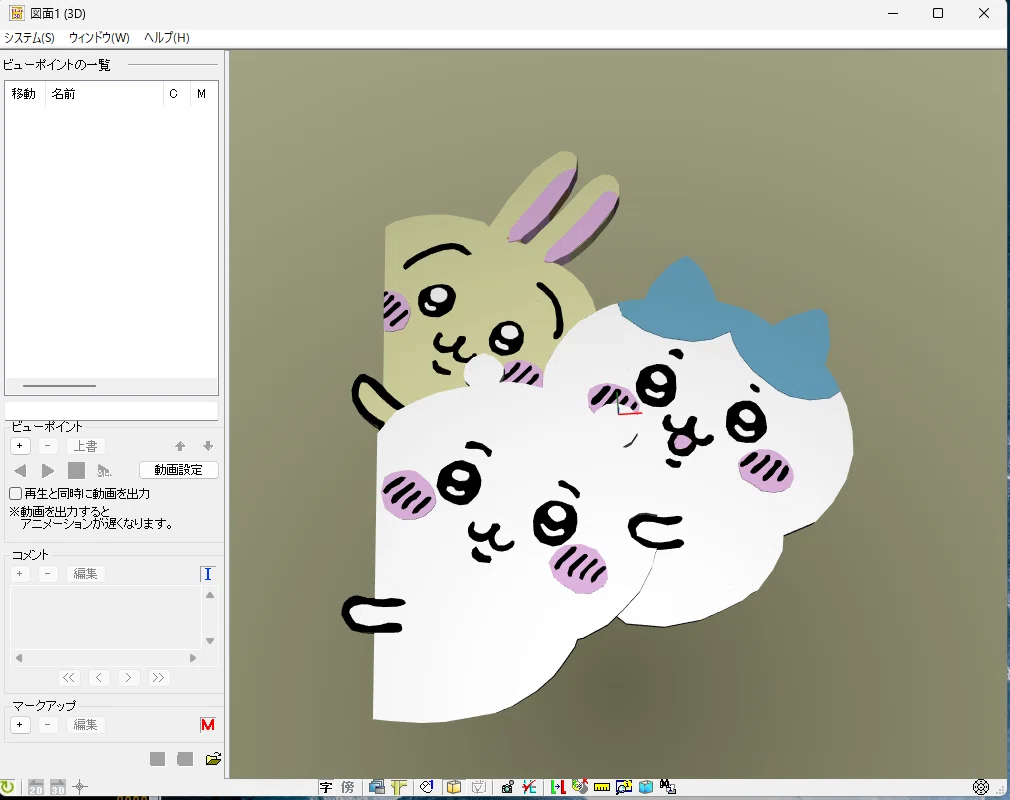This screenshot has width=1010, height=800.
Task: Click the 3D view icon in status bar
Action: click(x=58, y=786)
